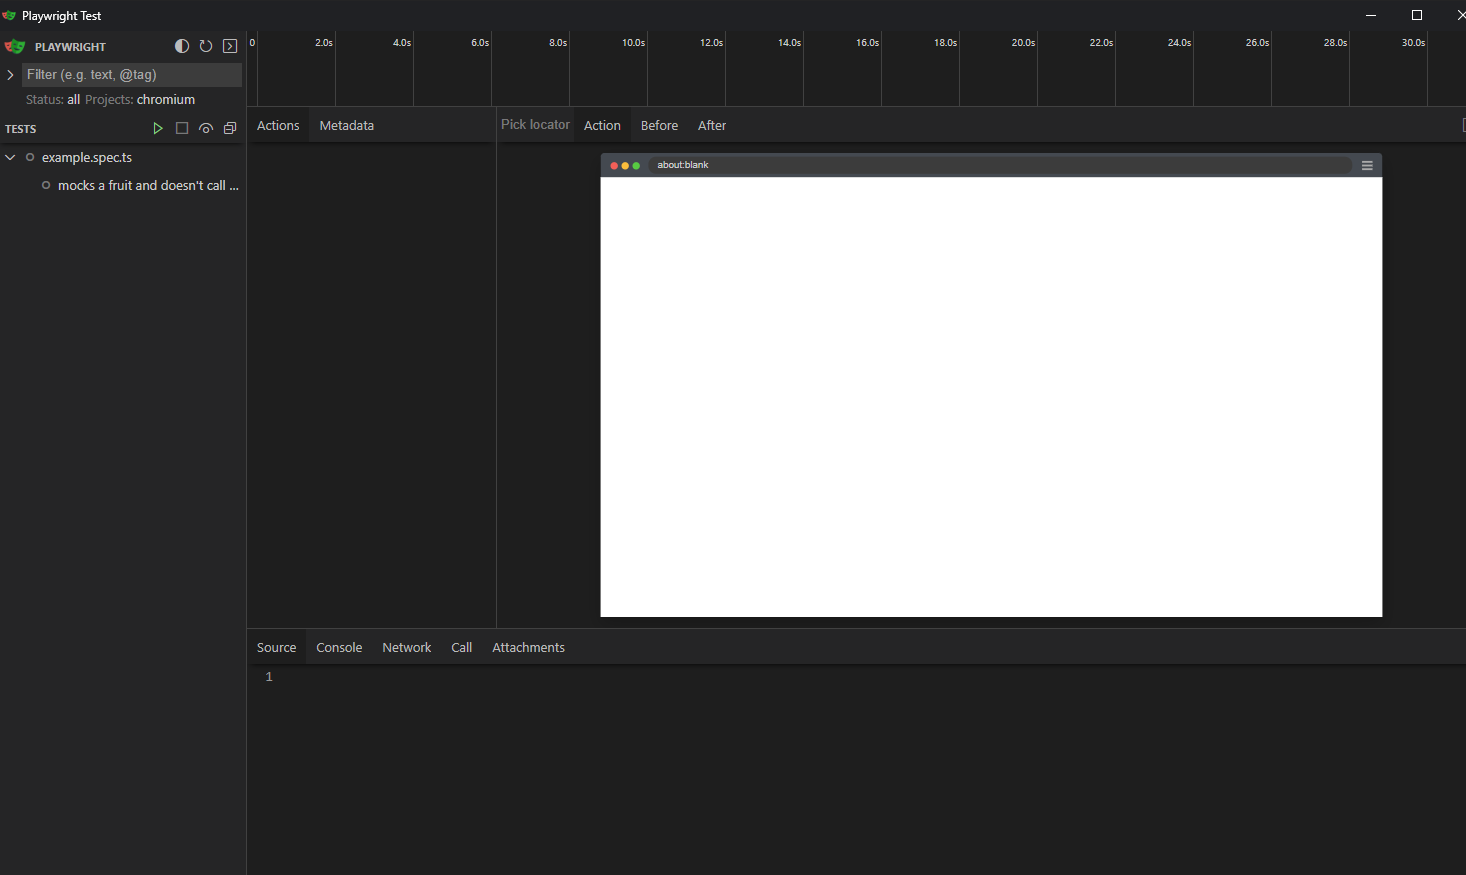Focus the Filter text input
Viewport: 1466px width, 875px height.
[x=132, y=75]
